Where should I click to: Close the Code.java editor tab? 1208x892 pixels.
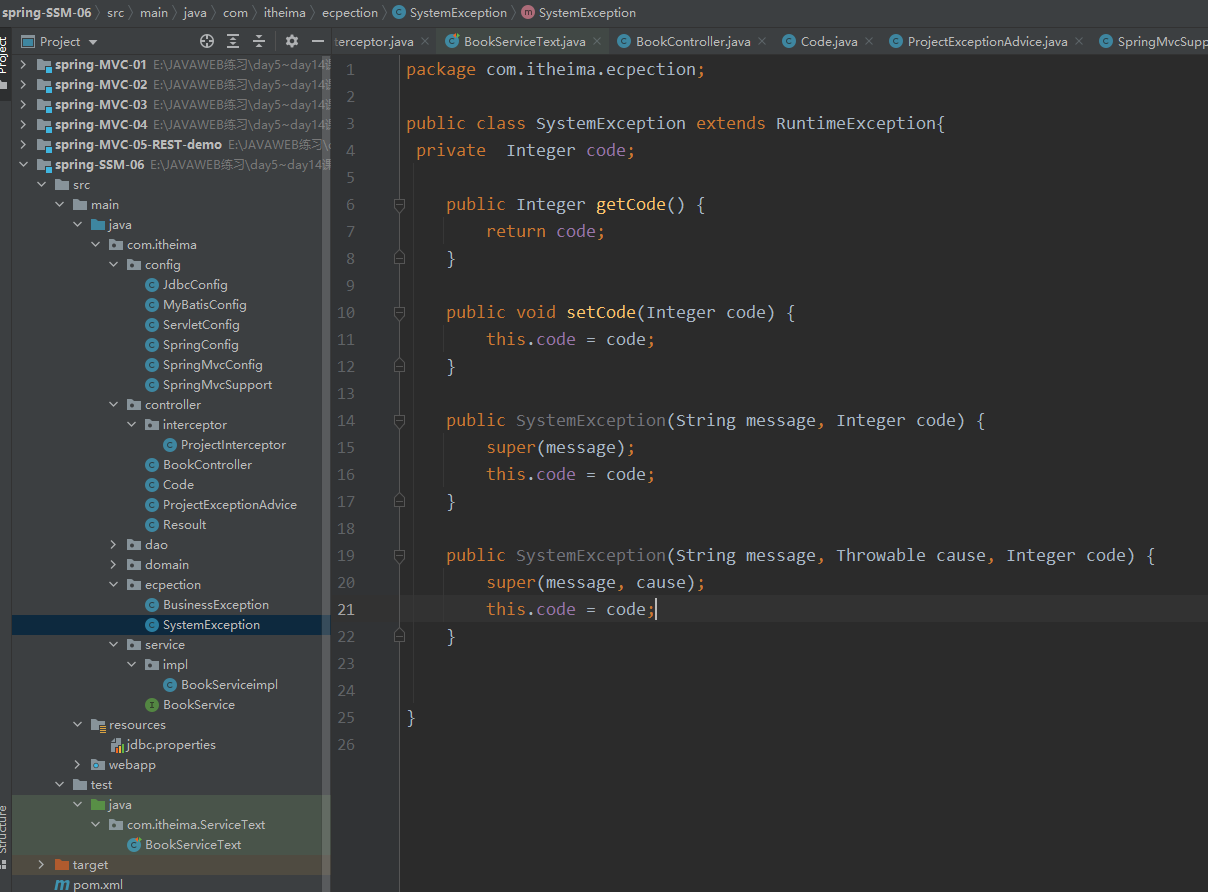(x=868, y=42)
